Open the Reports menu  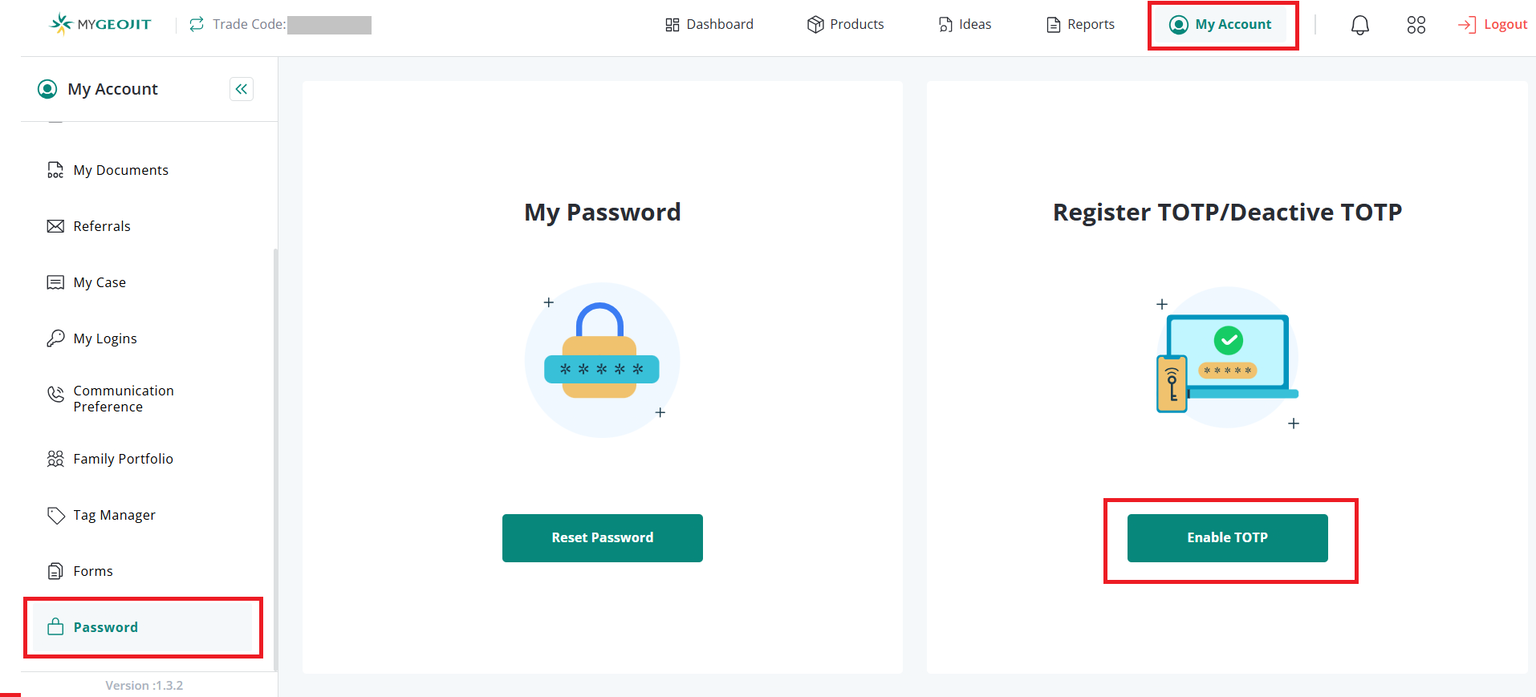(x=1080, y=24)
